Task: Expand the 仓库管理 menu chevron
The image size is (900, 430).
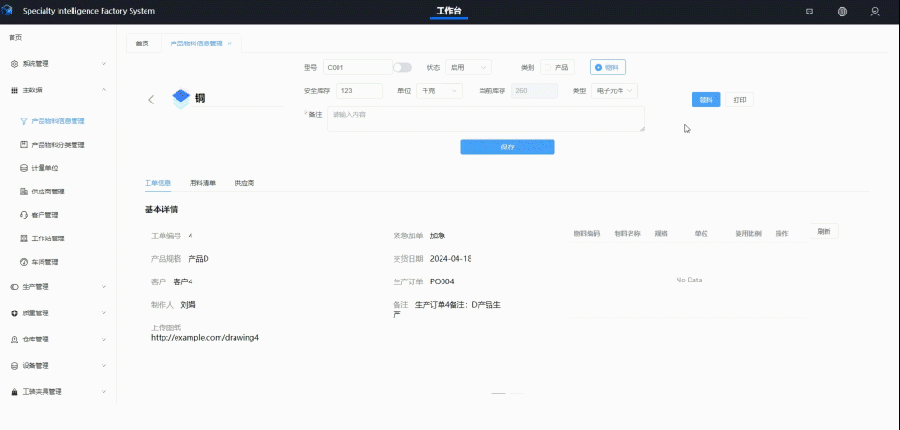Action: 104,339
